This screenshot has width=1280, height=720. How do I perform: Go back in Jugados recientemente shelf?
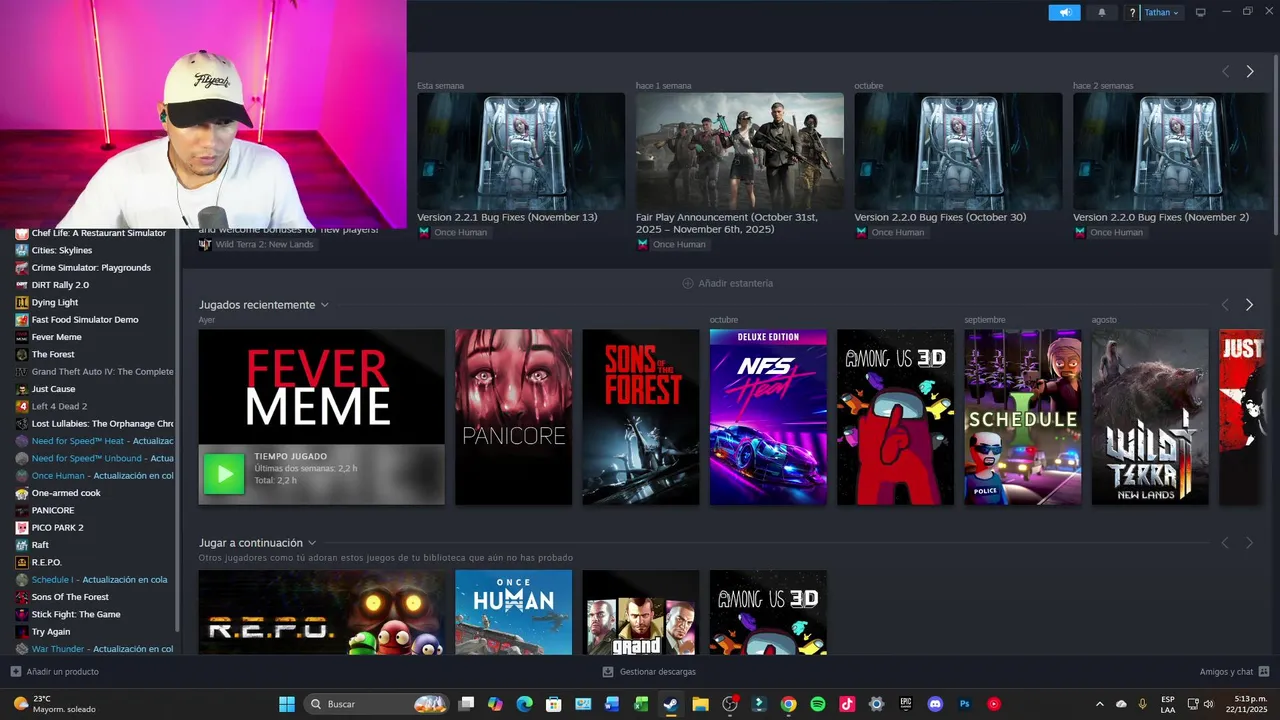1225,304
